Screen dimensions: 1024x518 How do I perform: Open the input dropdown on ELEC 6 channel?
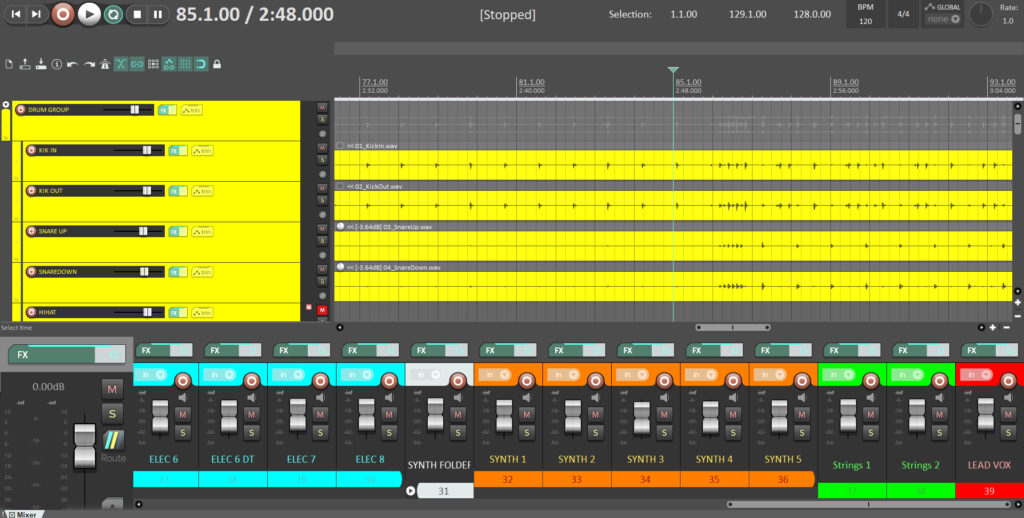(x=152, y=375)
